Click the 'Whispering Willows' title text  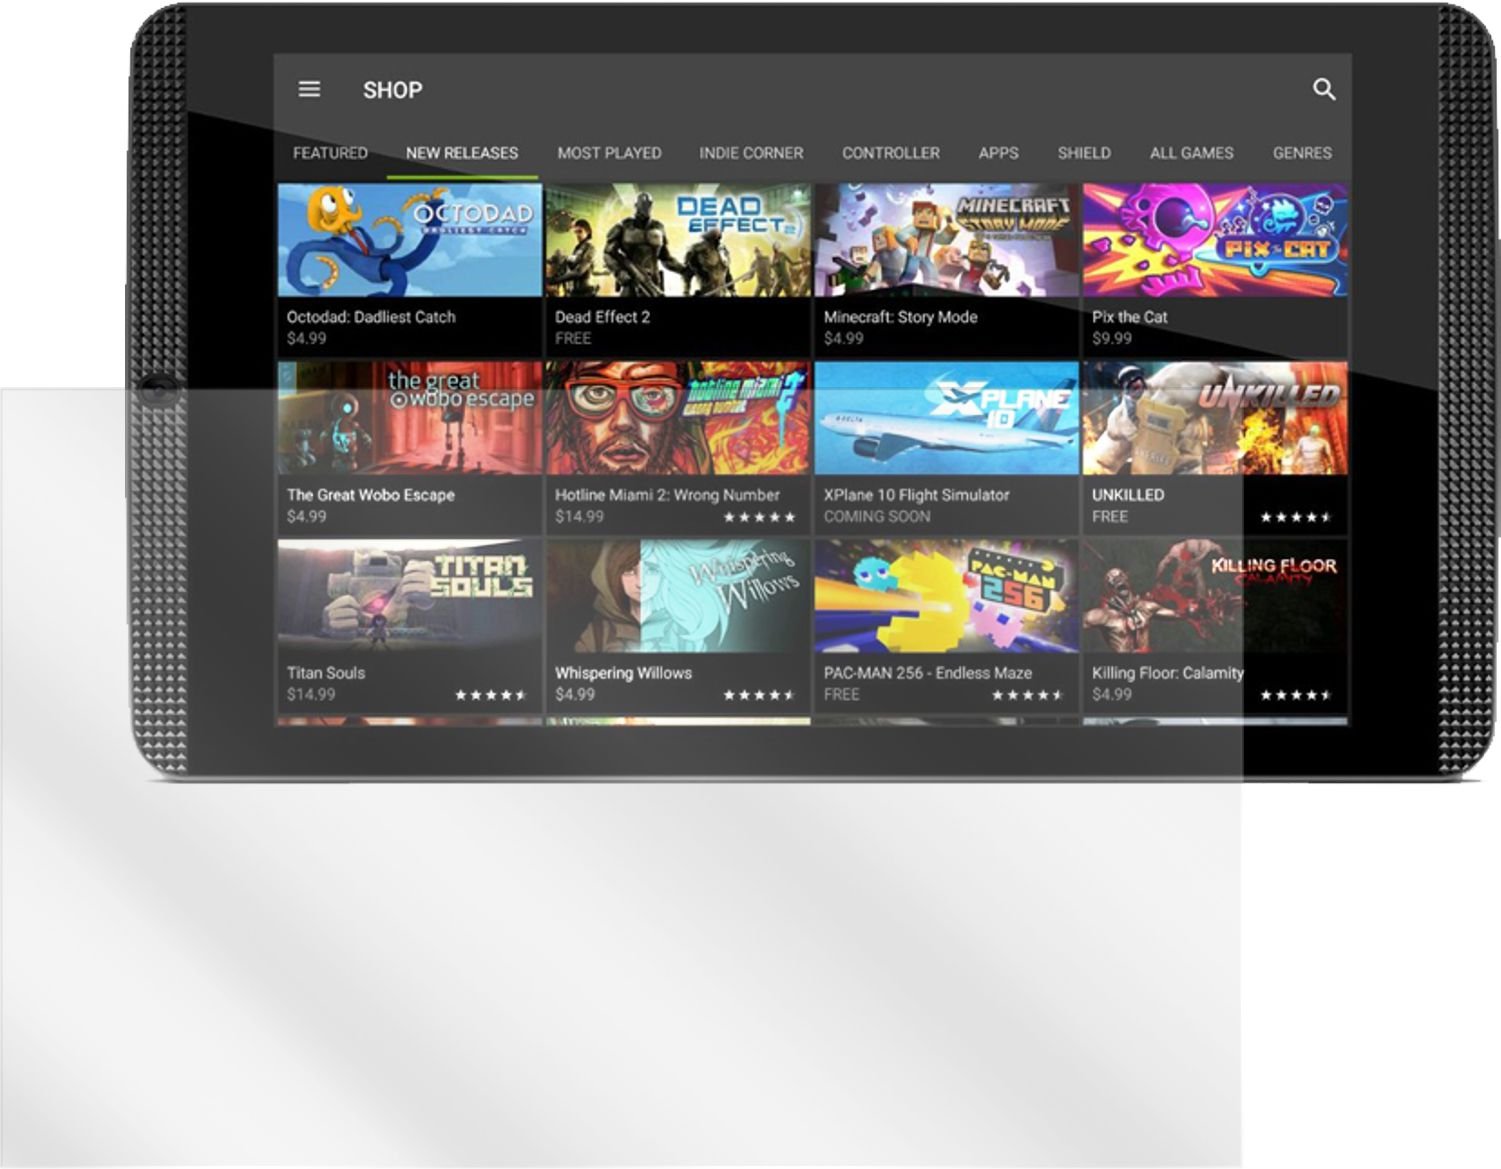pyautogui.click(x=623, y=673)
